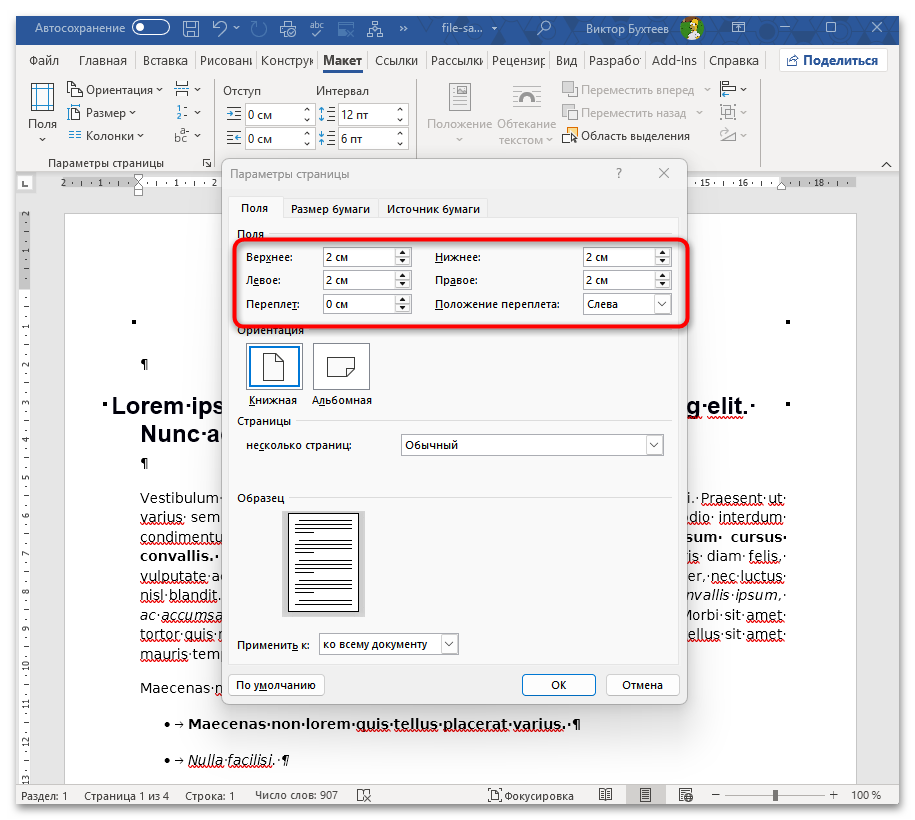
Task: Click the ribbon display options icon
Action: pyautogui.click(x=738, y=27)
